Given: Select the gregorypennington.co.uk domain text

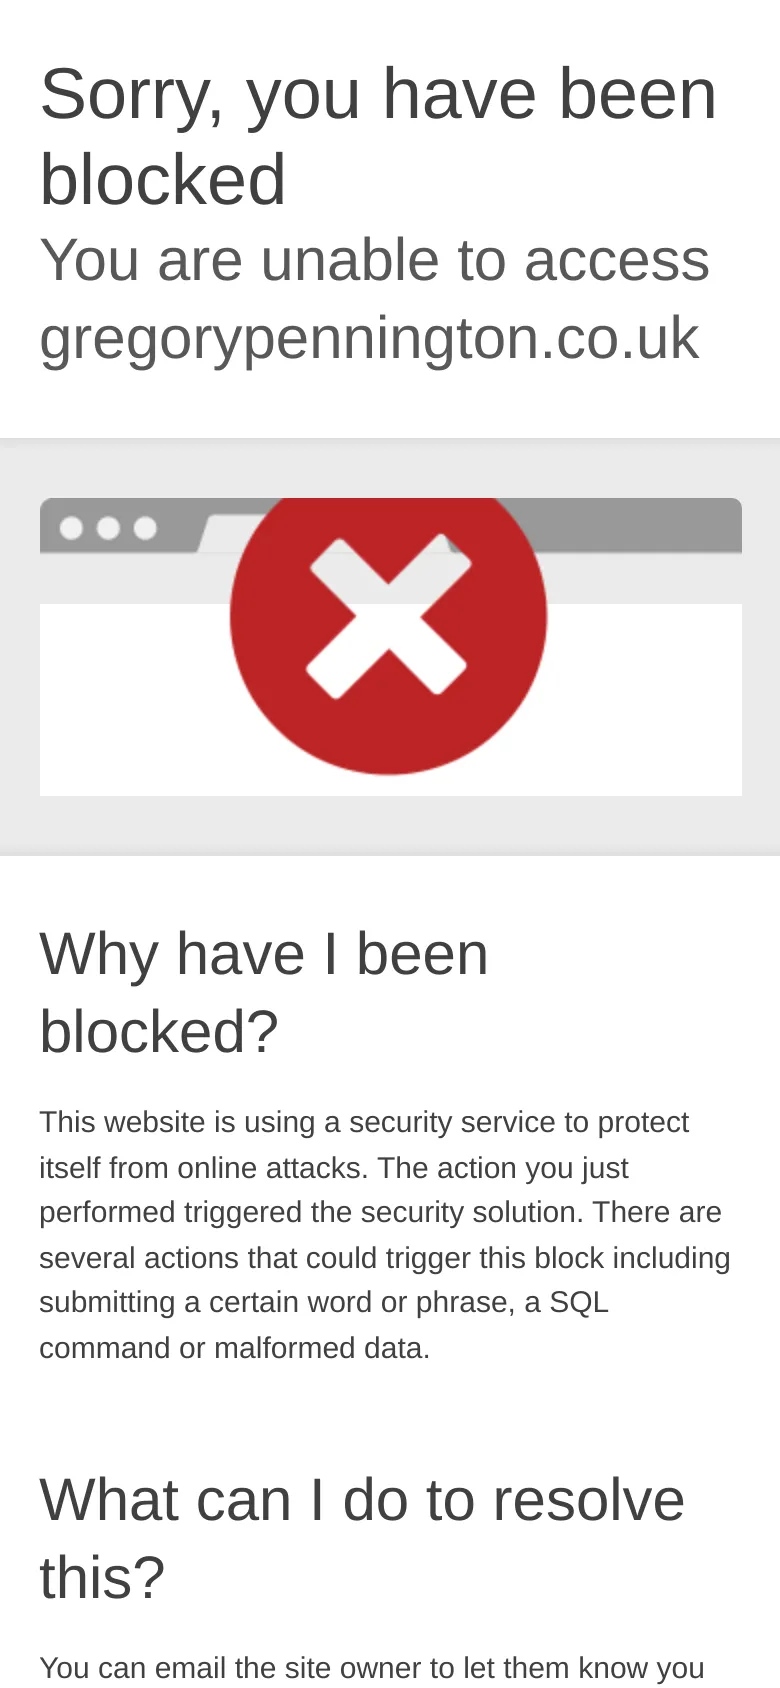Looking at the screenshot, I should [369, 338].
